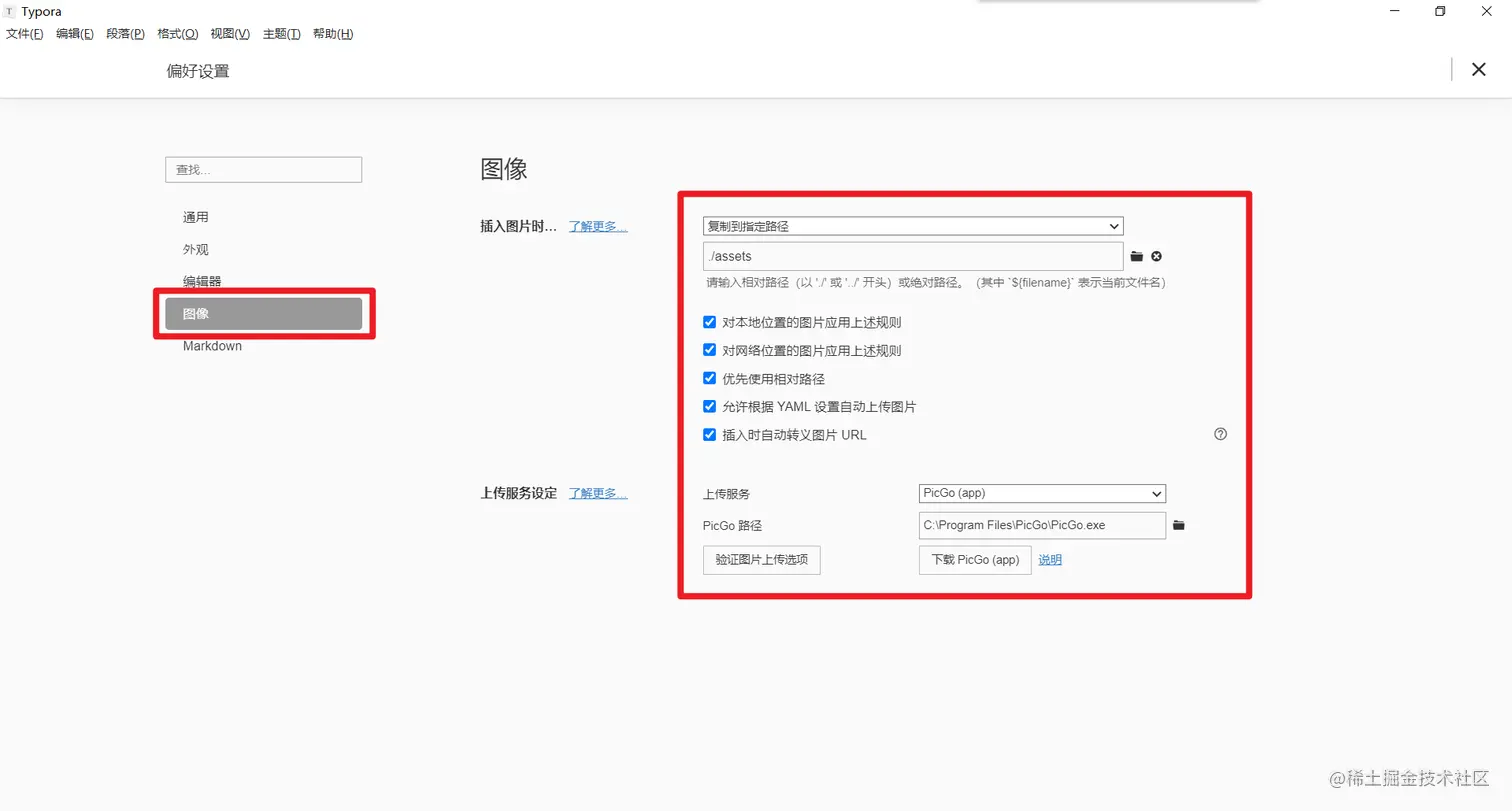1512x811 pixels.
Task: Uncheck 优先使用相对路径 option
Action: 710,378
